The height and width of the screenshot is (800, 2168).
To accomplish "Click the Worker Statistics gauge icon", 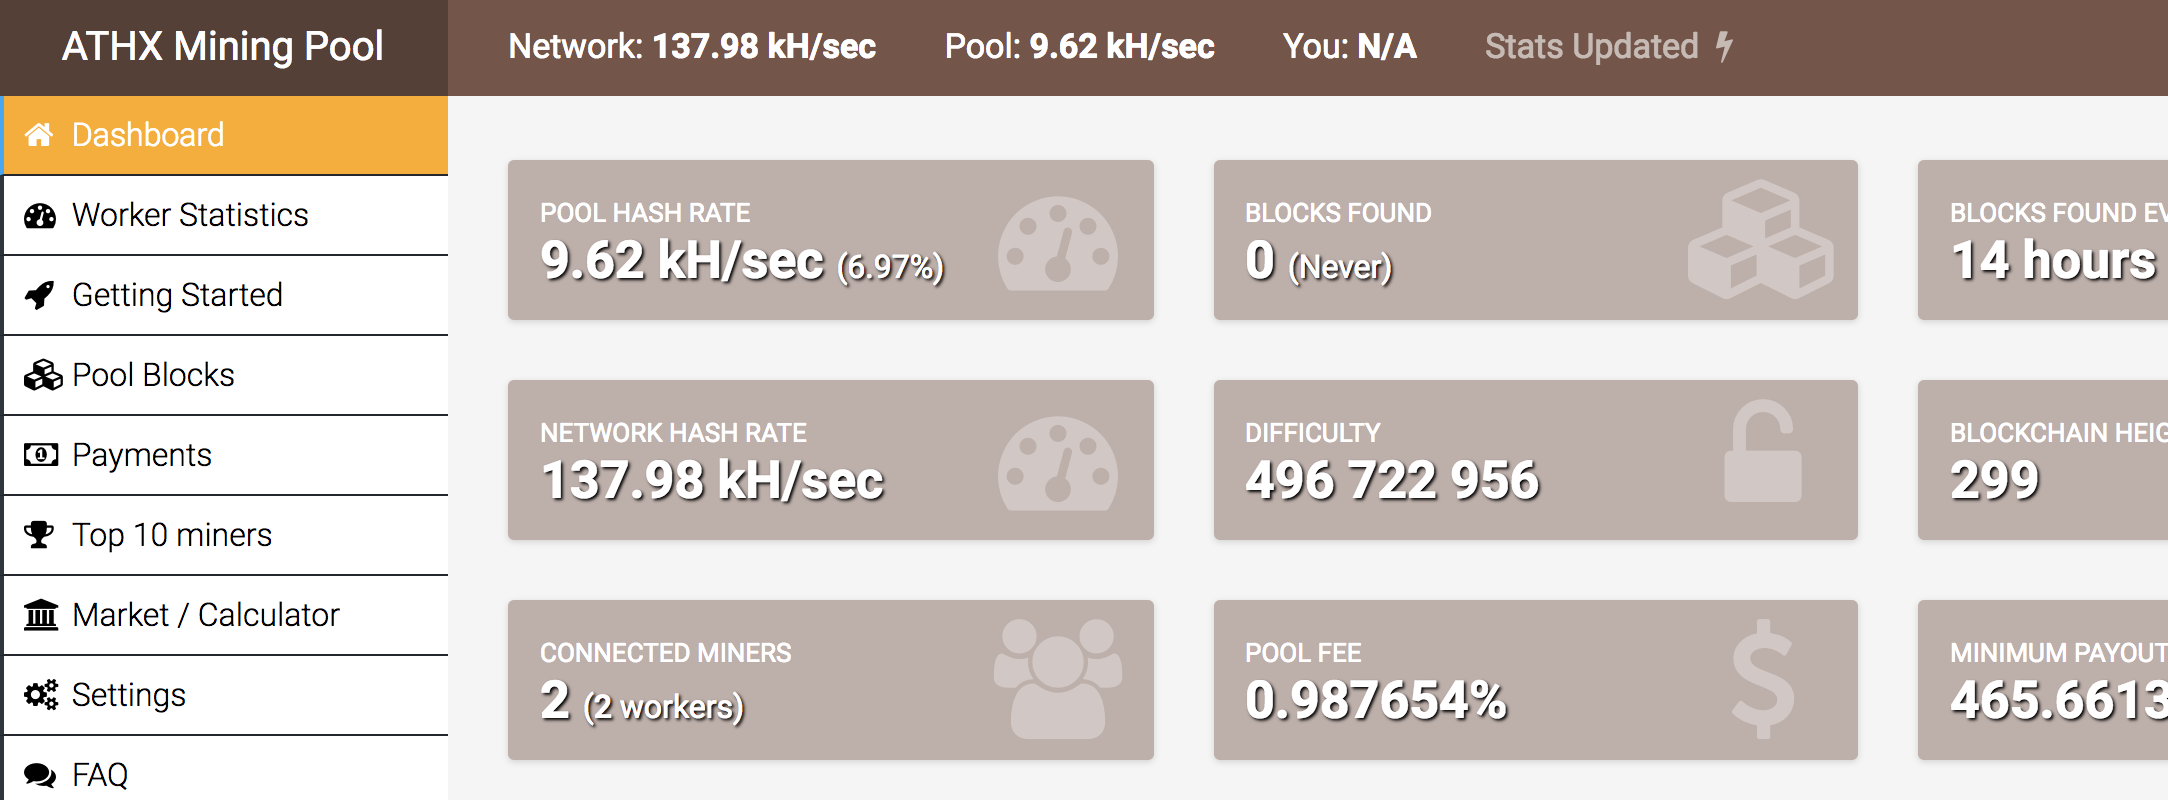I will click(40, 215).
